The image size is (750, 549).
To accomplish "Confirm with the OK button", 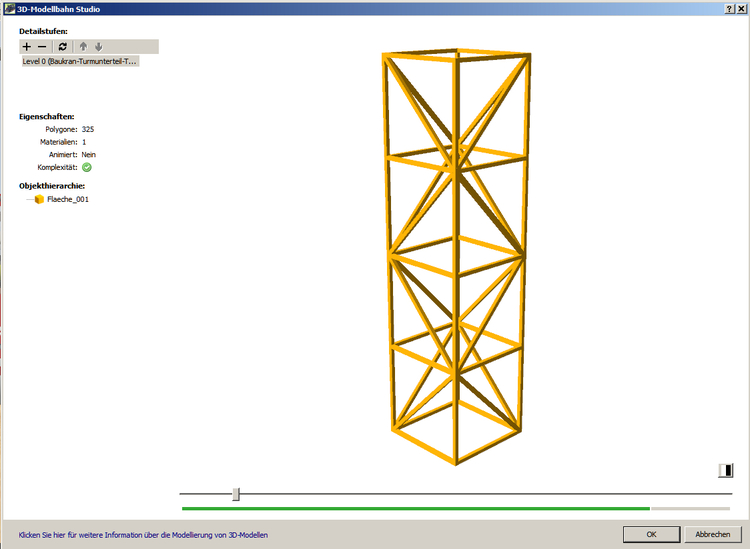I will point(651,534).
